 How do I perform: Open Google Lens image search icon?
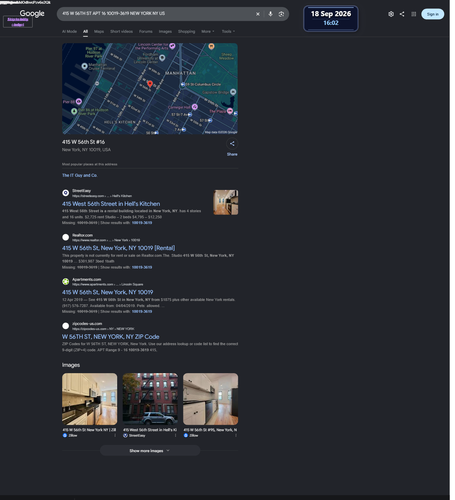[281, 14]
